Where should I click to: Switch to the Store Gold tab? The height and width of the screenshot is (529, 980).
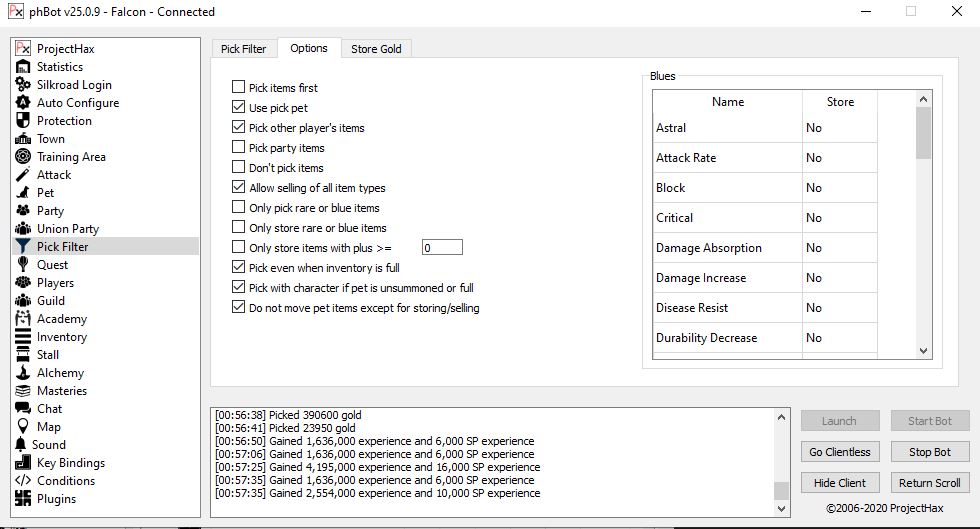pos(376,49)
